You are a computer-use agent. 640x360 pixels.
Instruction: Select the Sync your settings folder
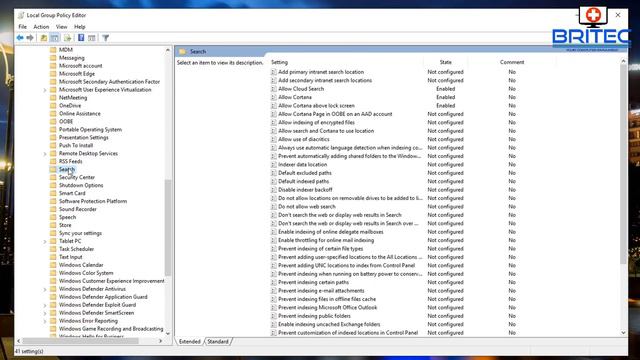(80, 233)
